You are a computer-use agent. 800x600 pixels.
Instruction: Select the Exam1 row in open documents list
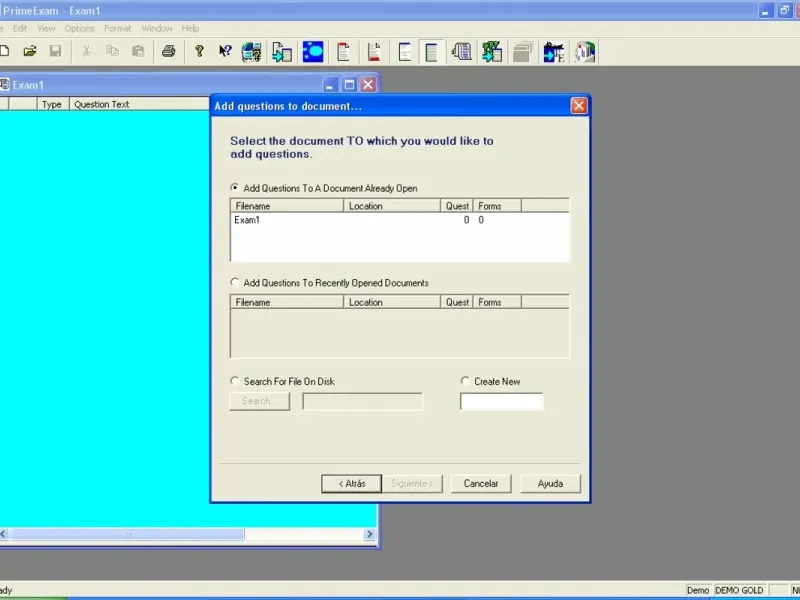pyautogui.click(x=399, y=220)
